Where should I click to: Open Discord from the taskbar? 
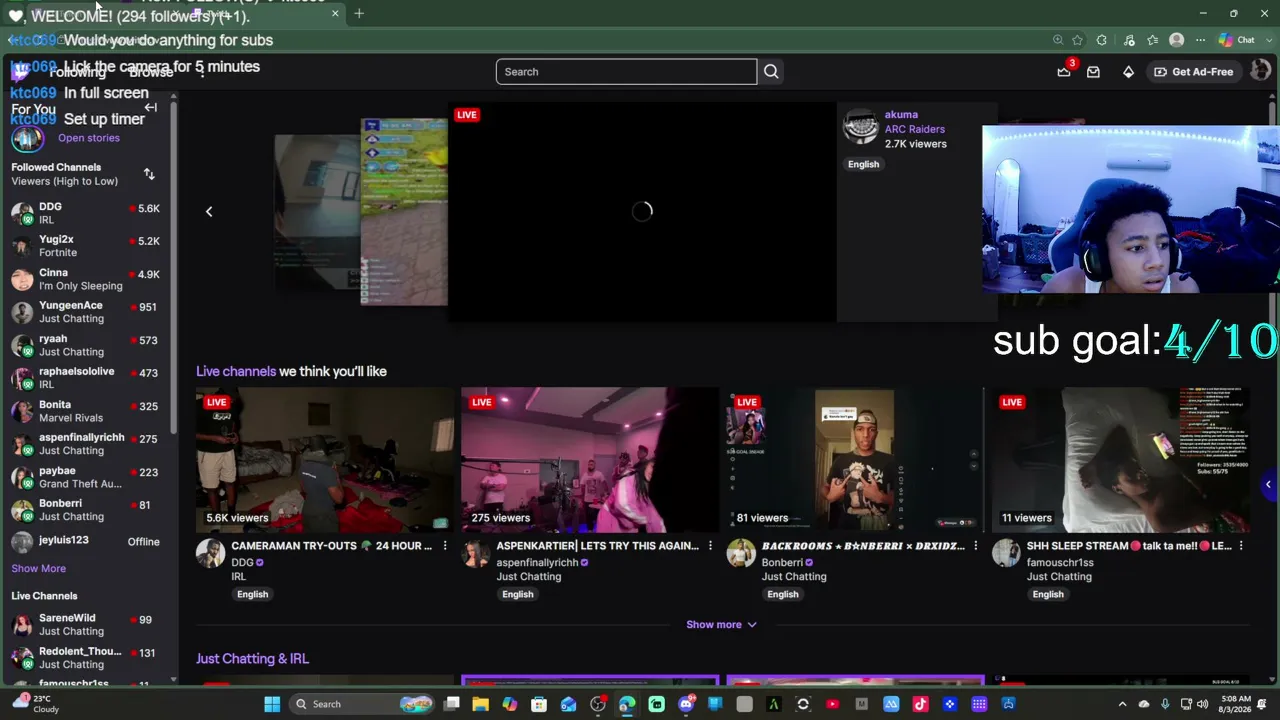pos(686,704)
